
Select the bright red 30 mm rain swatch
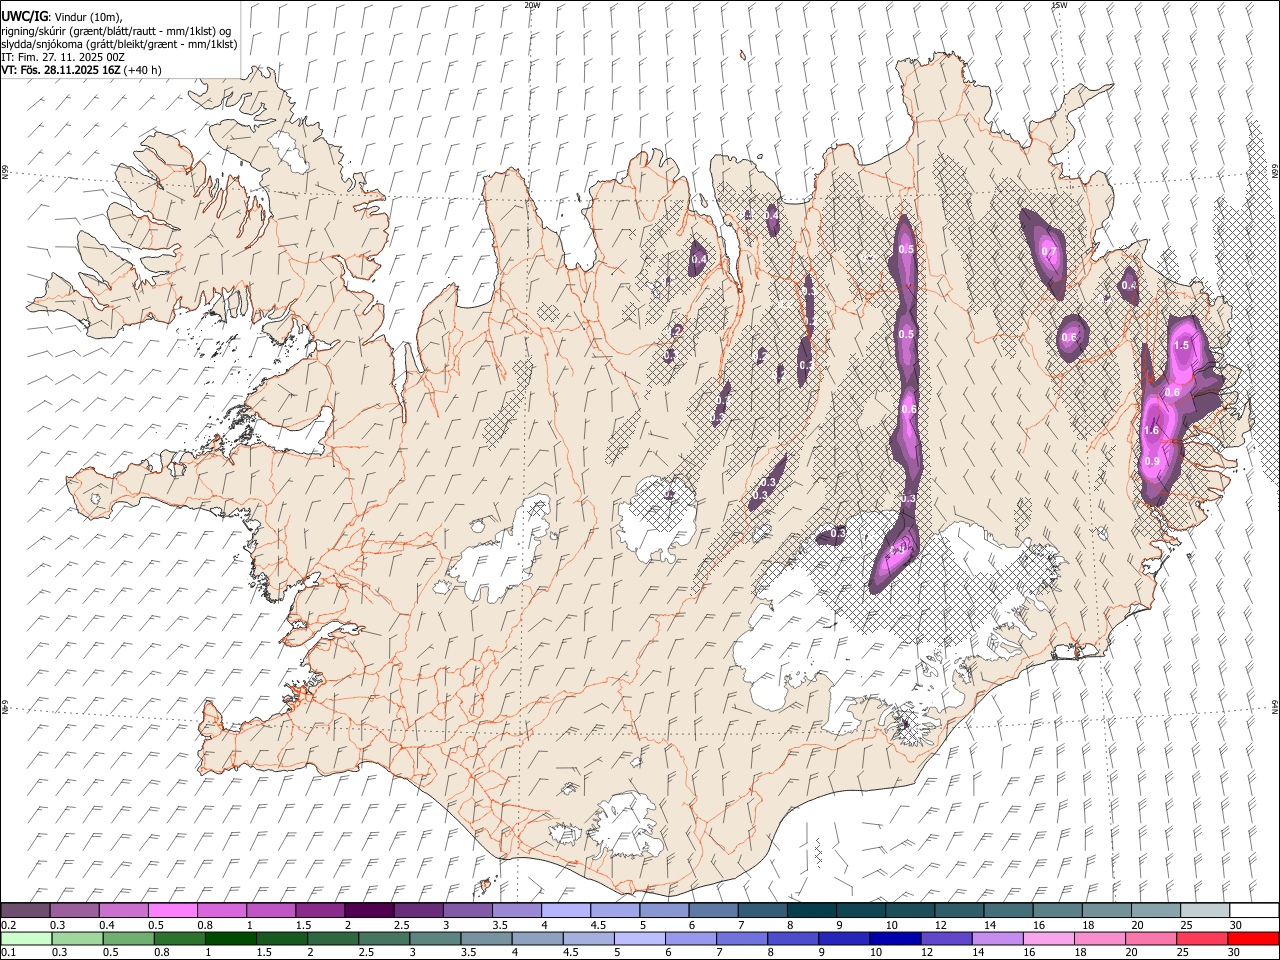click(1253, 939)
